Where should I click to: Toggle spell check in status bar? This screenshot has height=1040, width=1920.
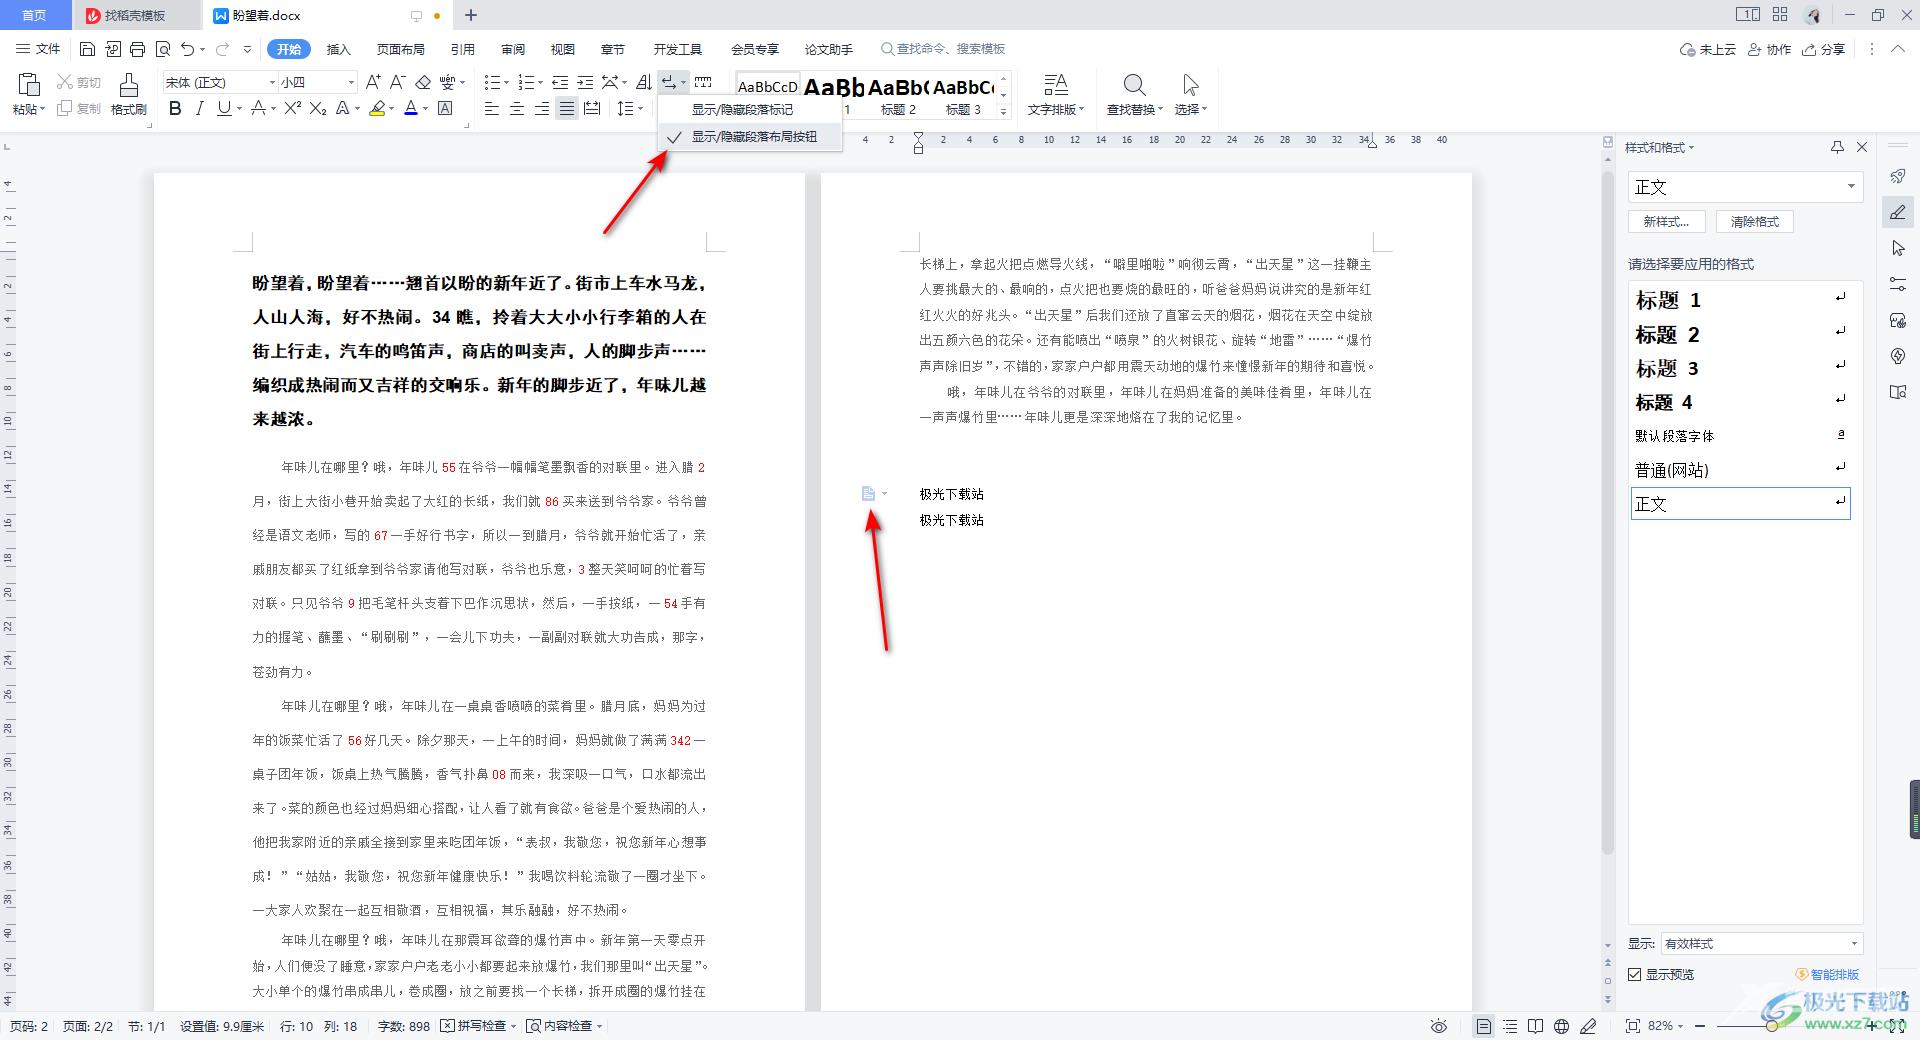[x=479, y=1026]
